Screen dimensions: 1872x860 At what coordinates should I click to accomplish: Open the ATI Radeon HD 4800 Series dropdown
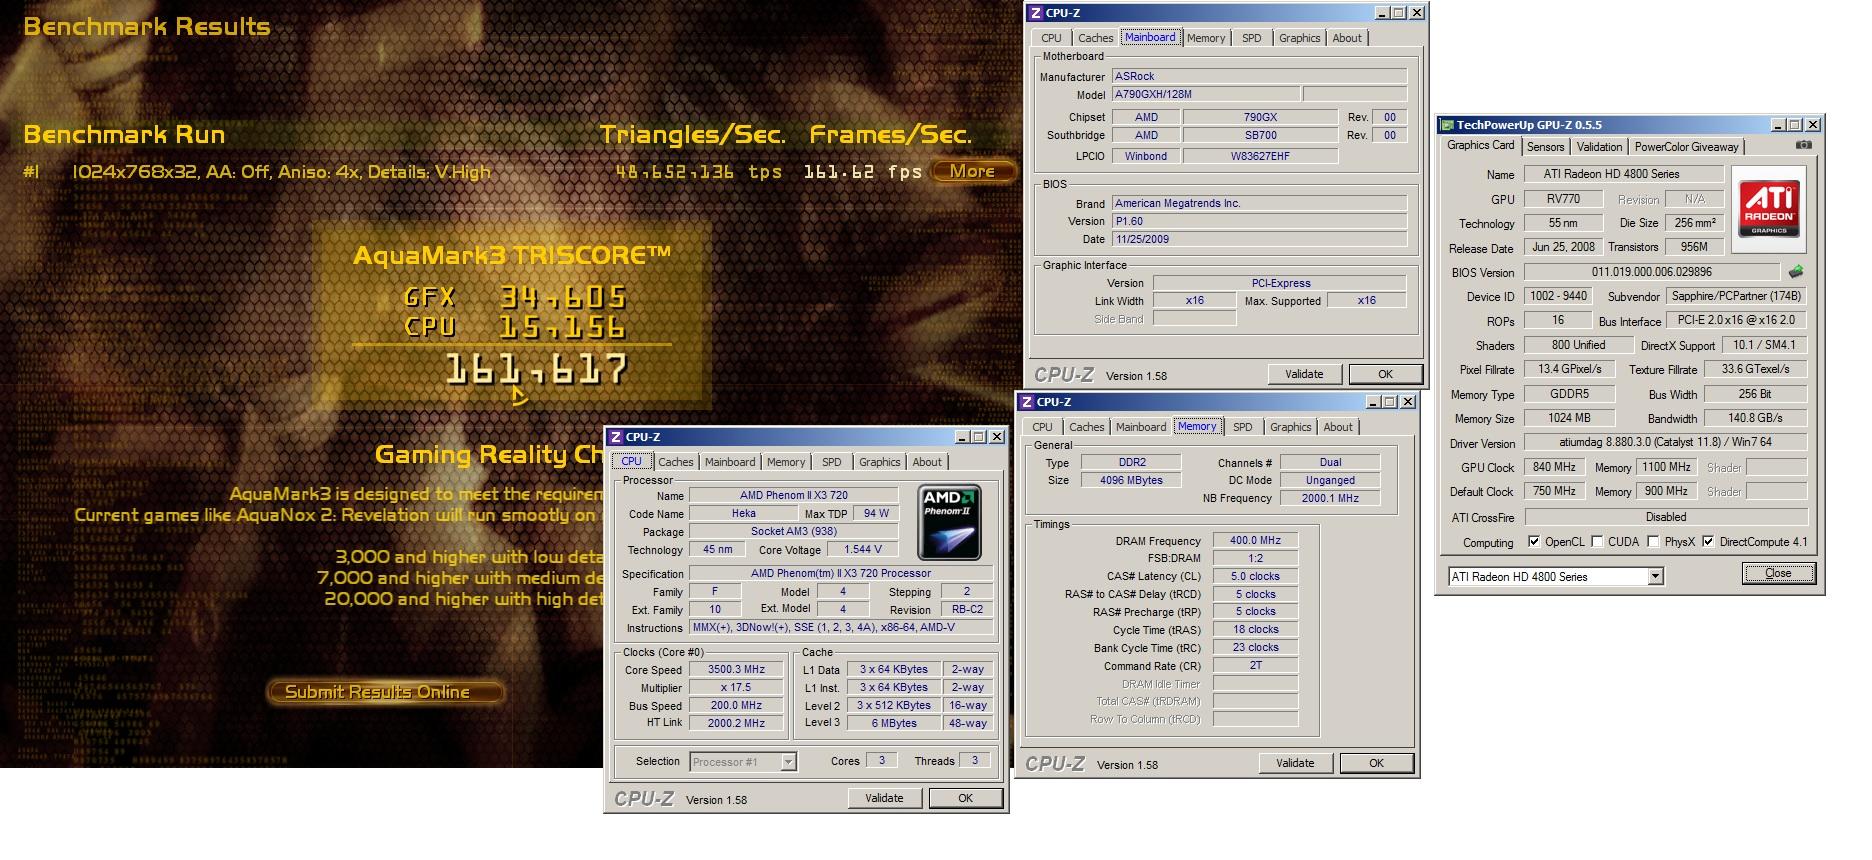(1655, 576)
